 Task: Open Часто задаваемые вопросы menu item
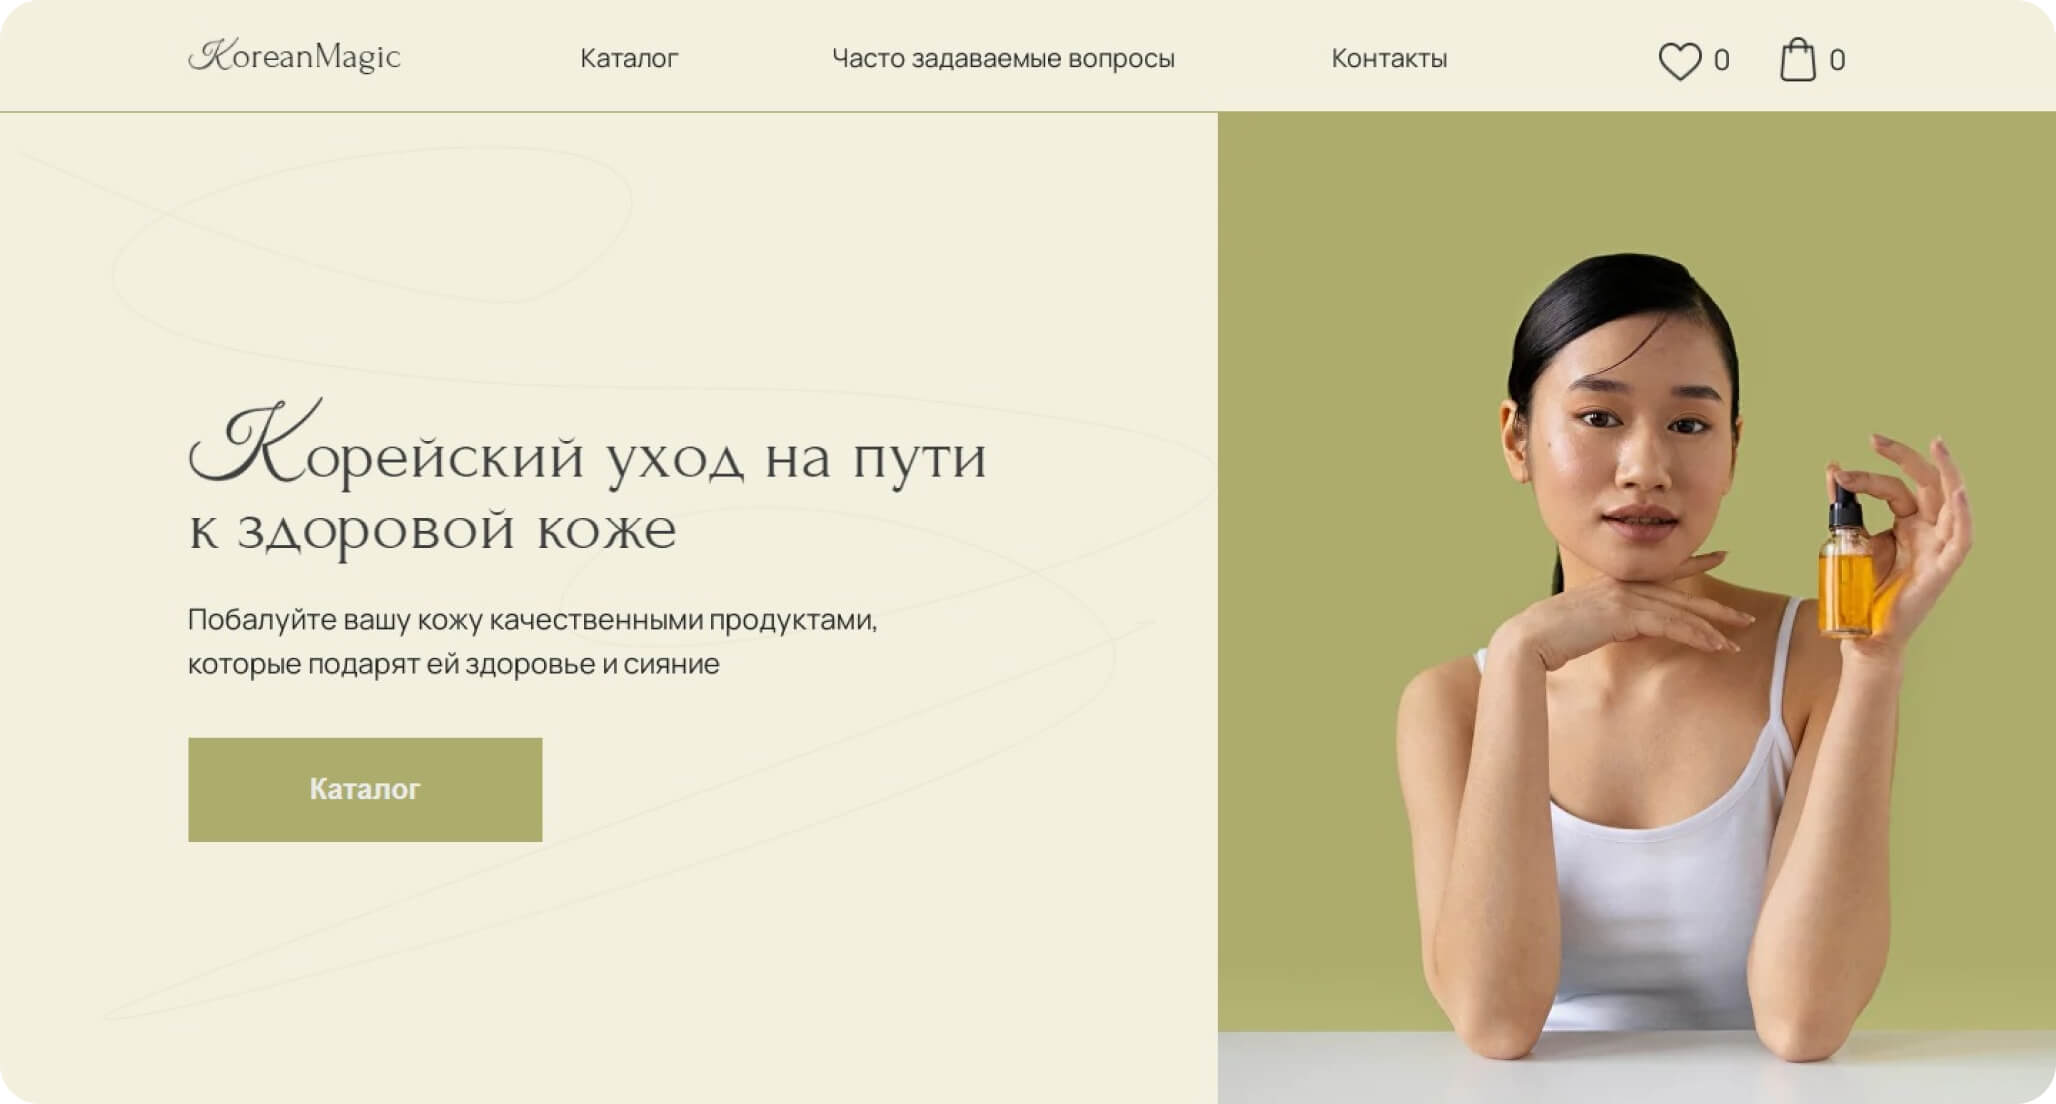point(1003,59)
